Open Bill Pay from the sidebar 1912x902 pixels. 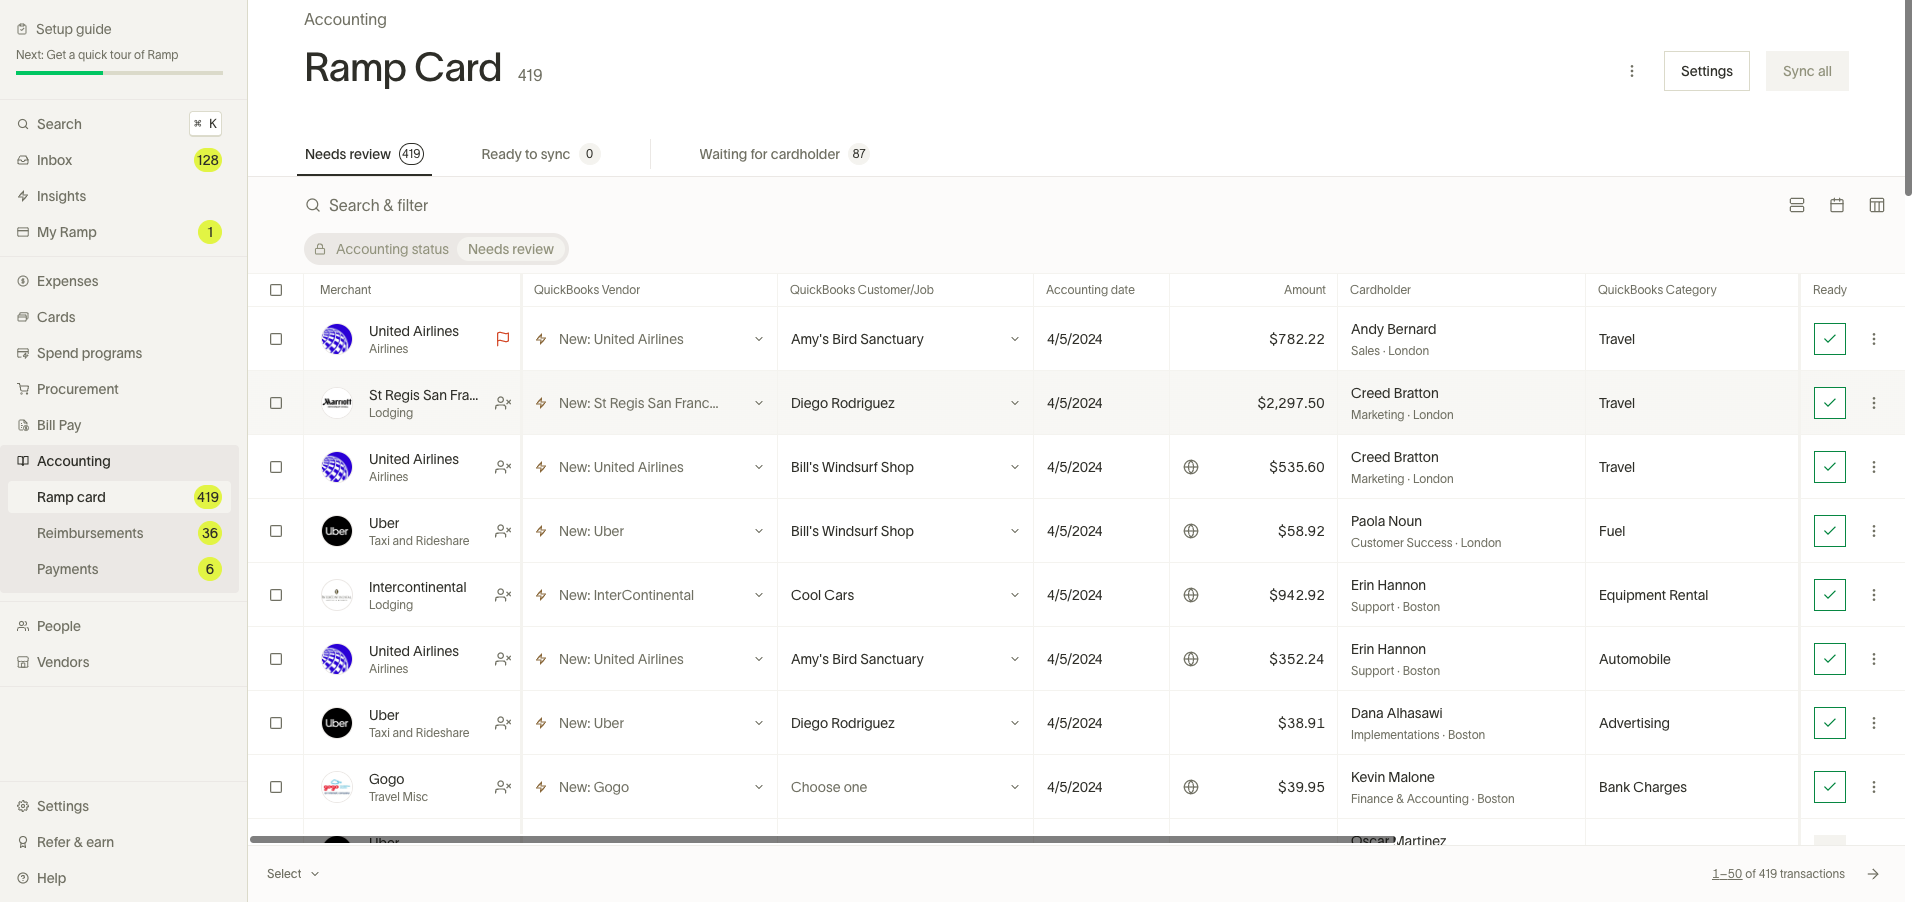(57, 425)
